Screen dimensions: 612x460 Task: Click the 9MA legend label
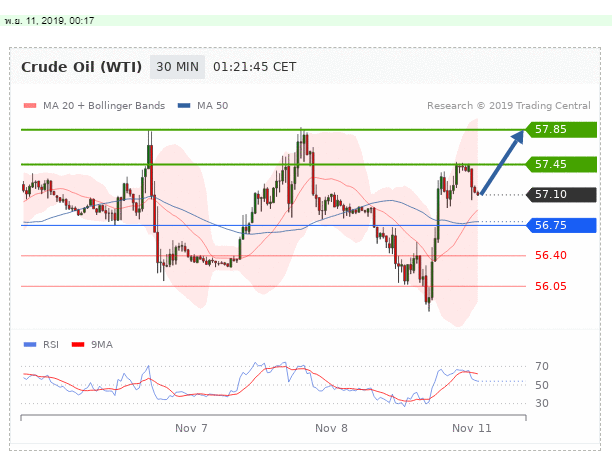point(102,345)
